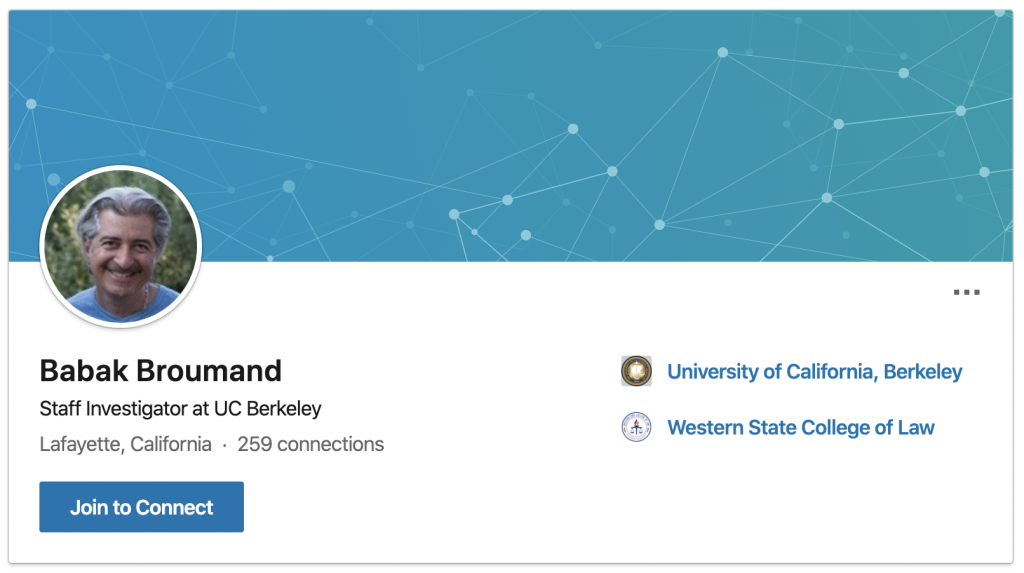
Task: Open the University of California, Berkeley link
Action: click(x=814, y=372)
